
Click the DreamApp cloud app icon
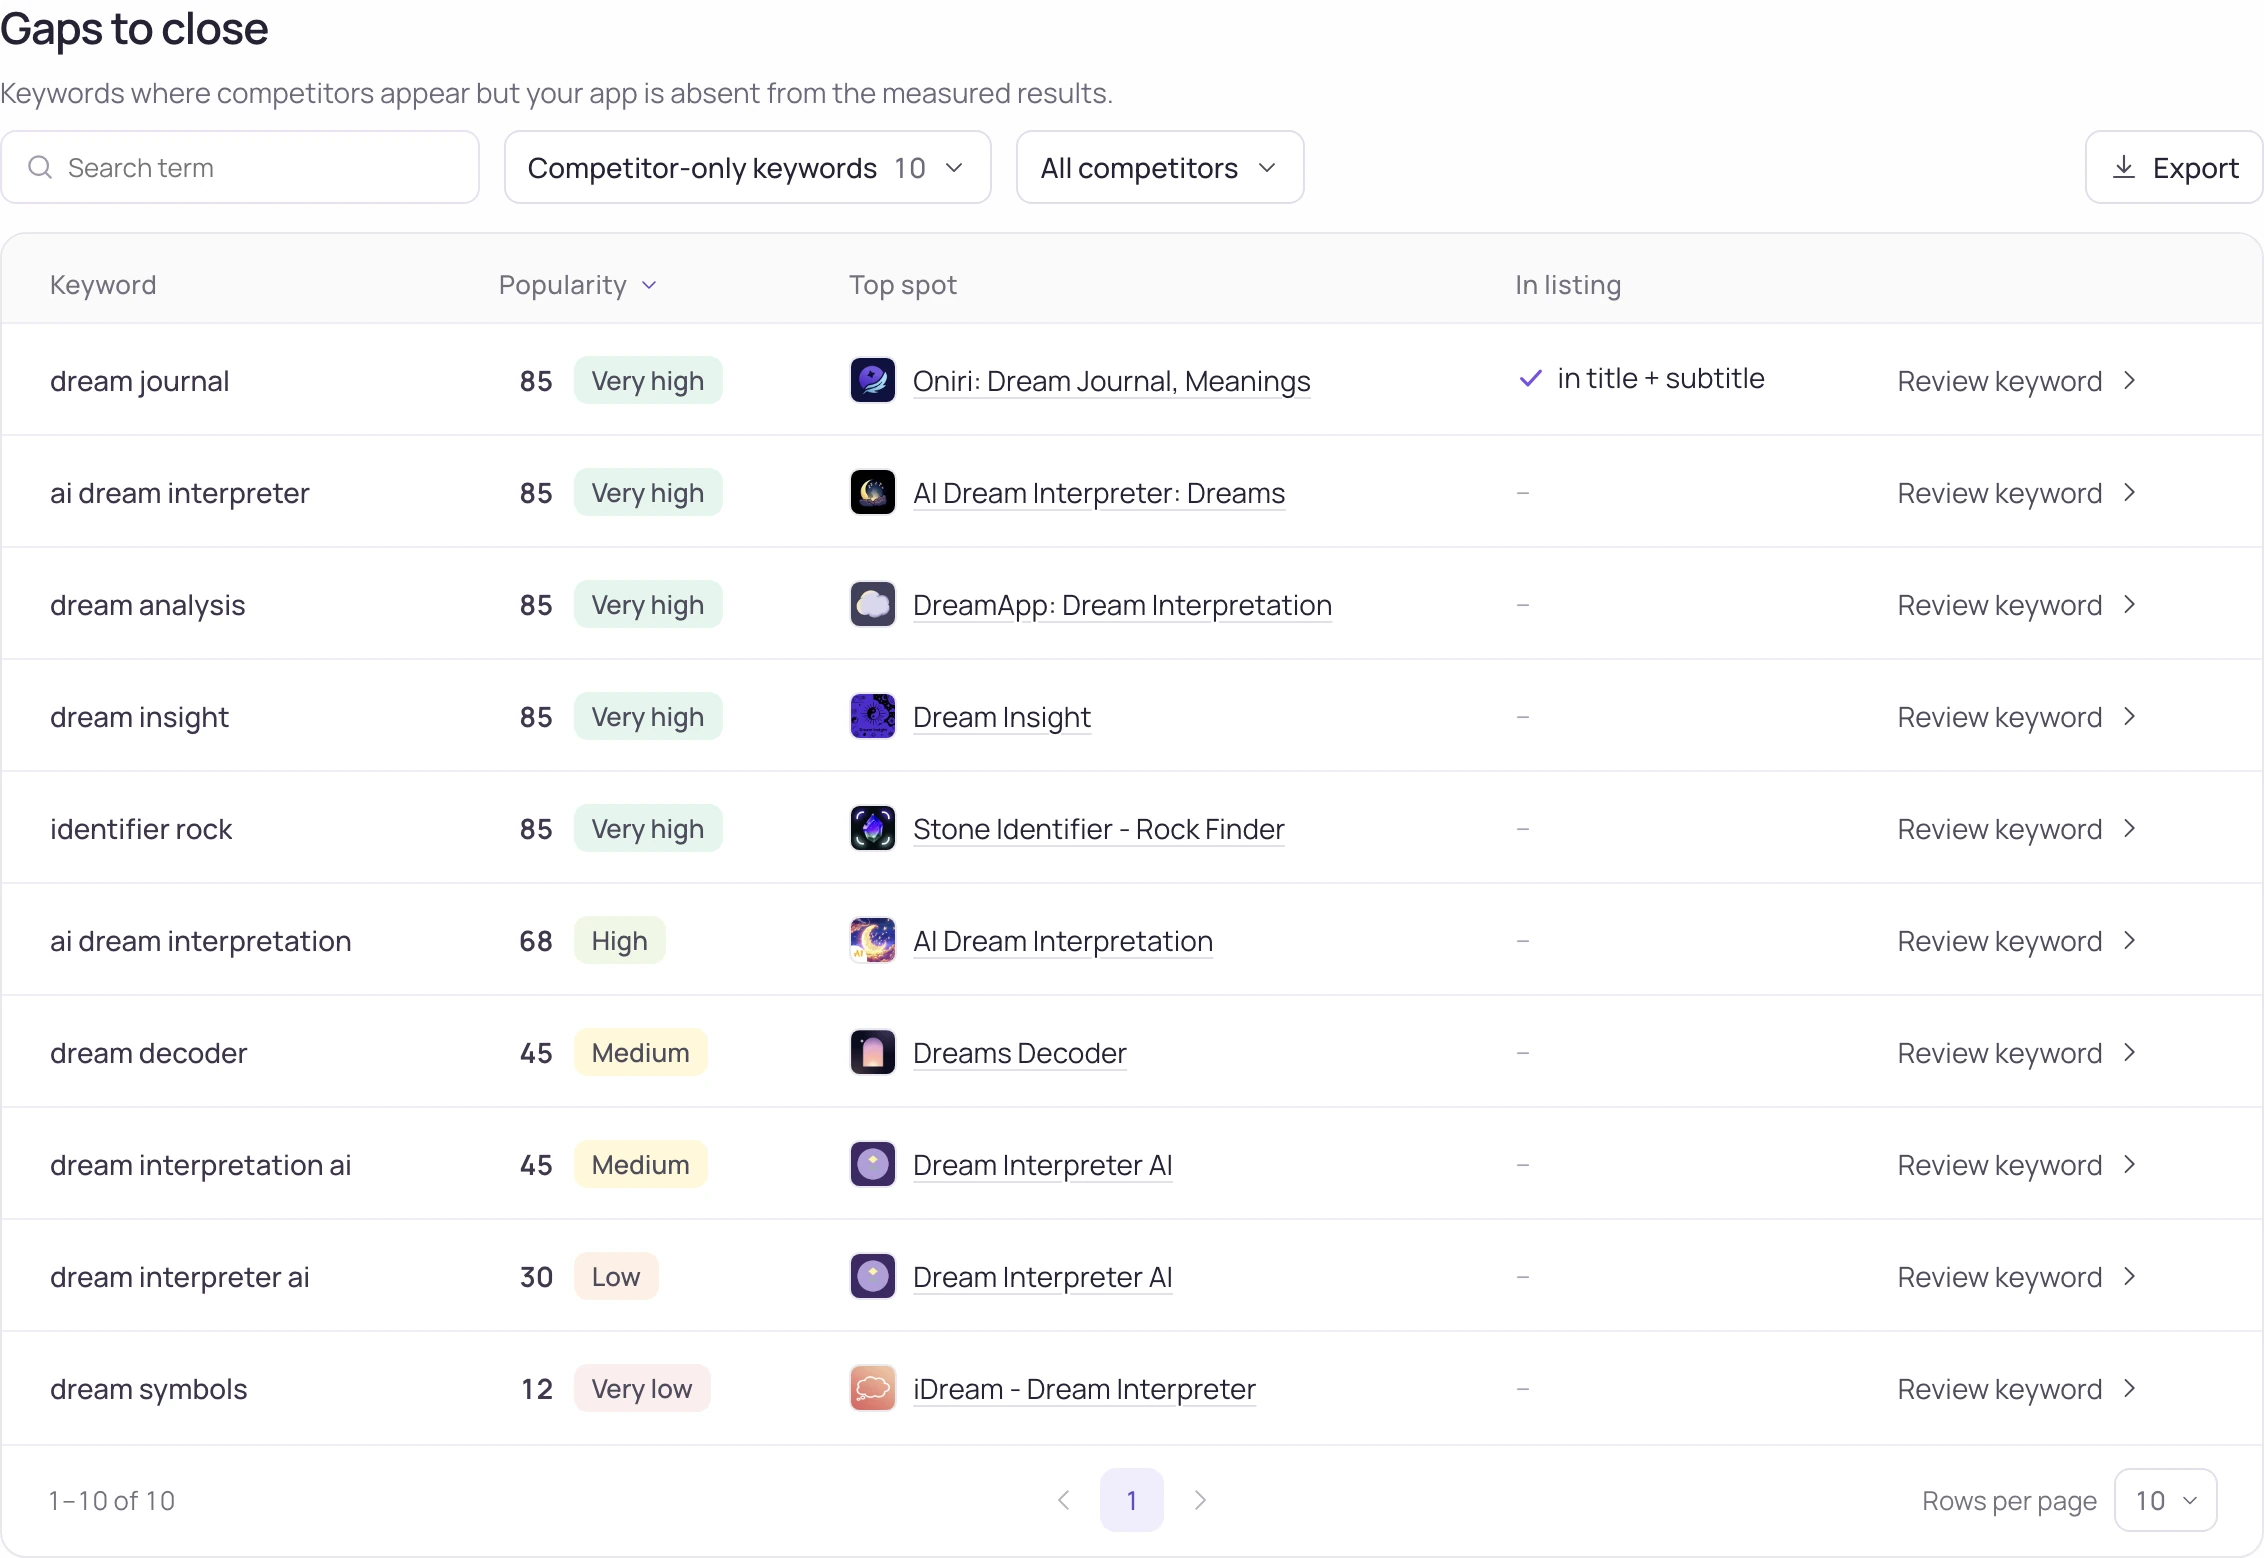(872, 605)
